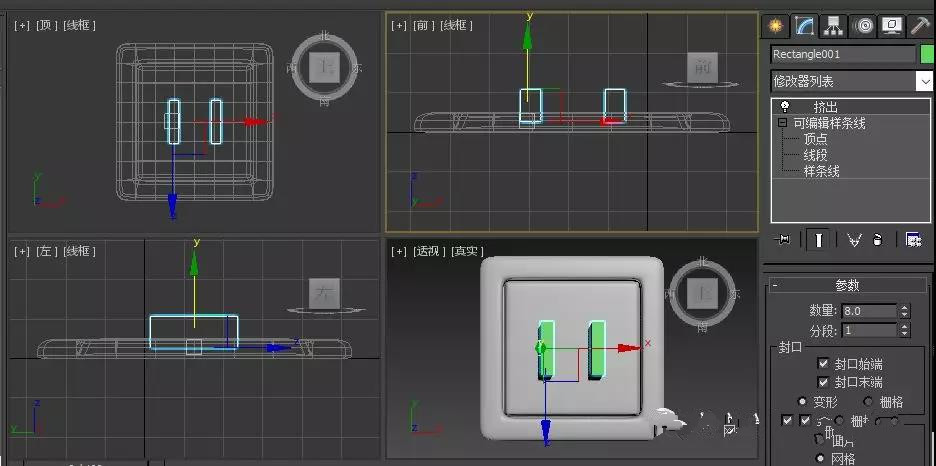The width and height of the screenshot is (936, 466).
Task: Toggle Show End Result button
Action: 818,240
